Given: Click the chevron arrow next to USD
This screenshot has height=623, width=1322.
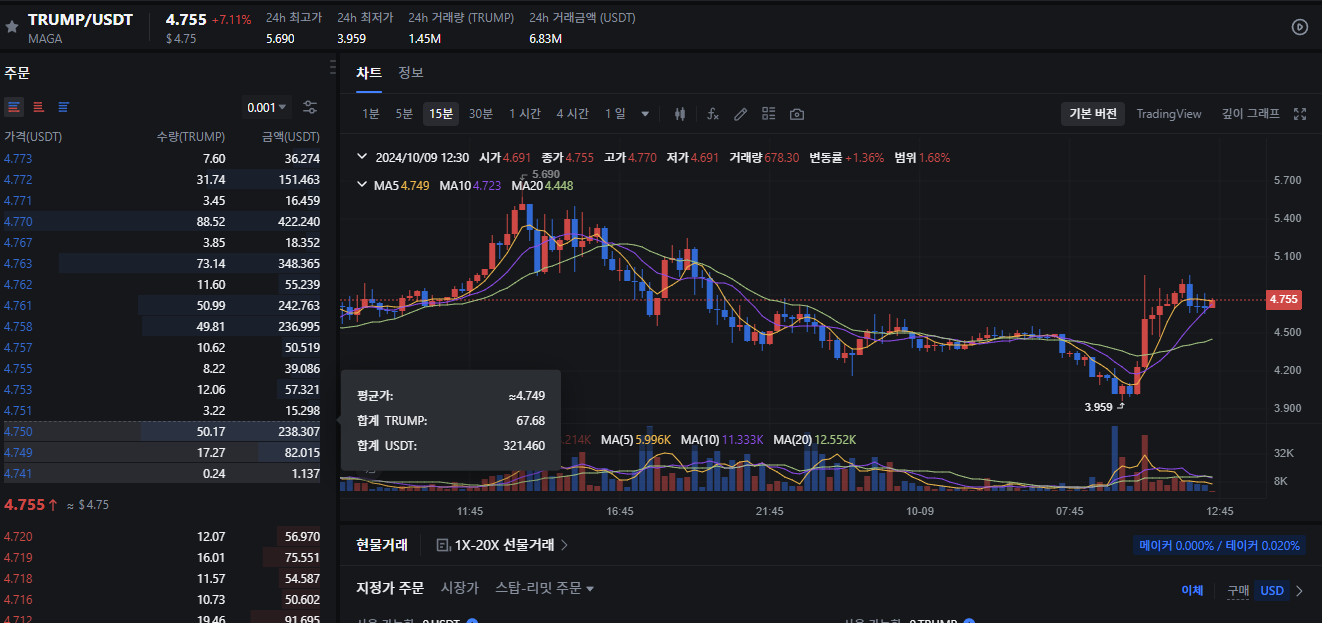Looking at the screenshot, I should [x=1299, y=590].
